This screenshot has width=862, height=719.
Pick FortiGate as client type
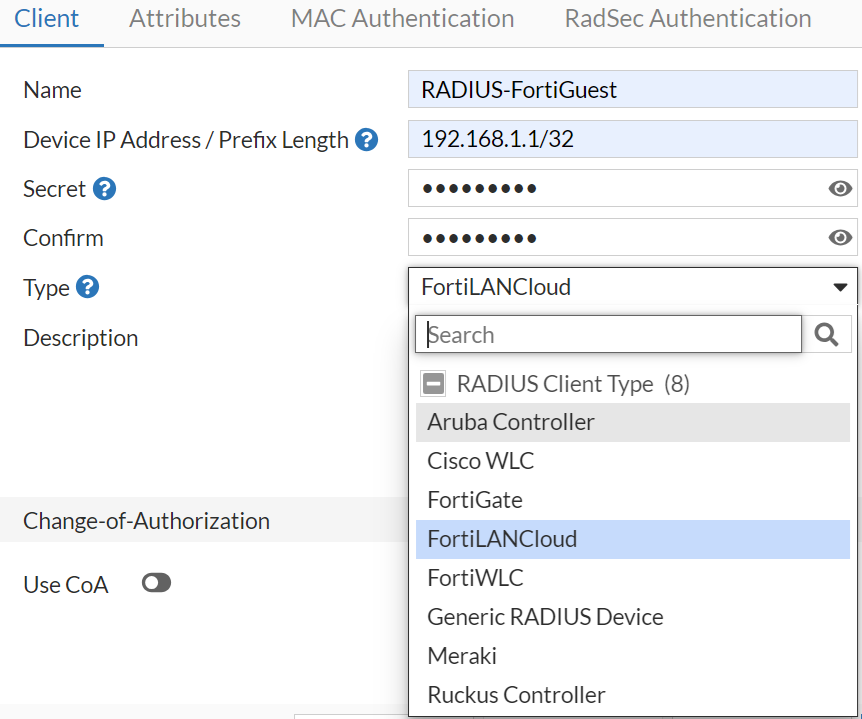pos(633,500)
